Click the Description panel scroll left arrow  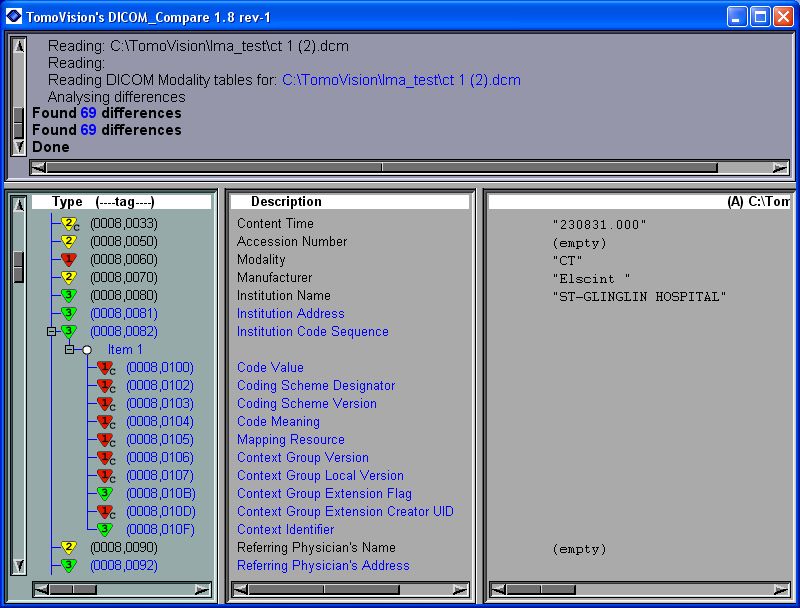tap(240, 590)
